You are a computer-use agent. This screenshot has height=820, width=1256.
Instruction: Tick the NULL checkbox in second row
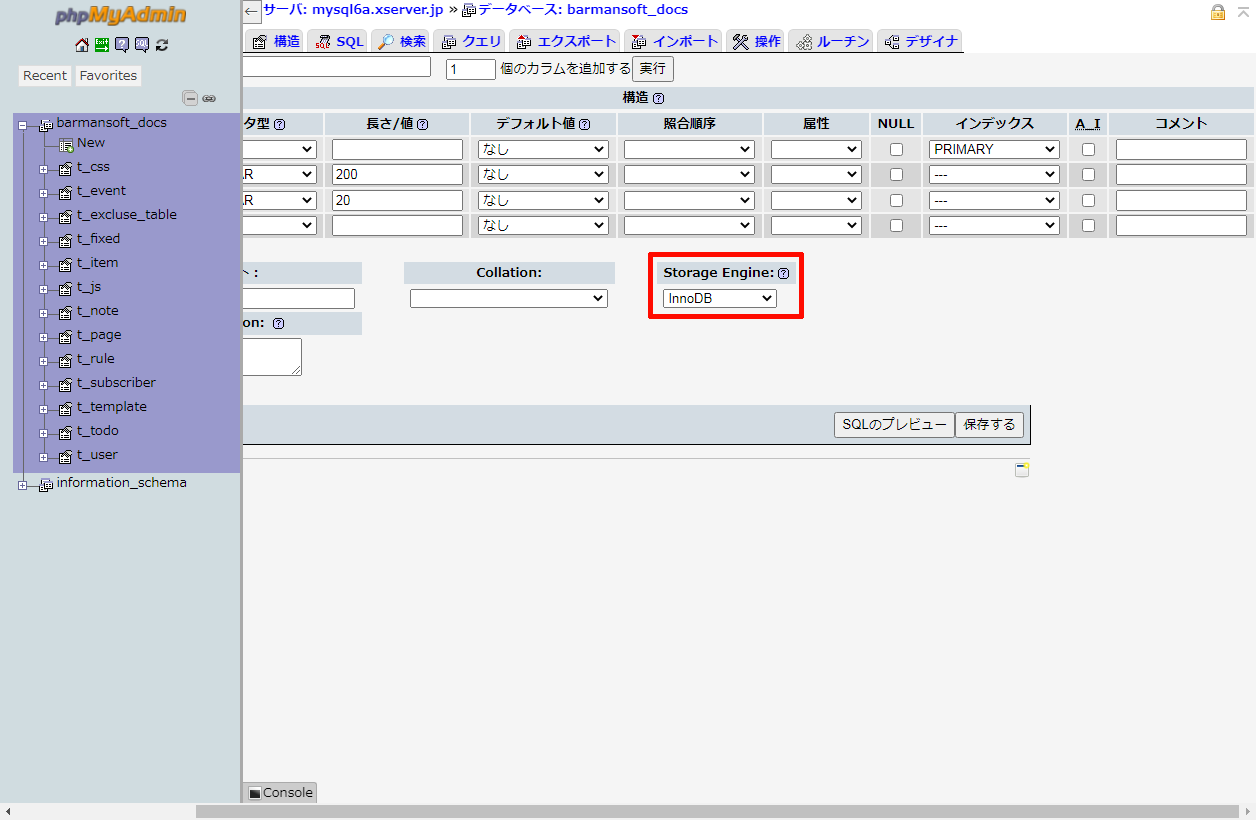pos(896,174)
